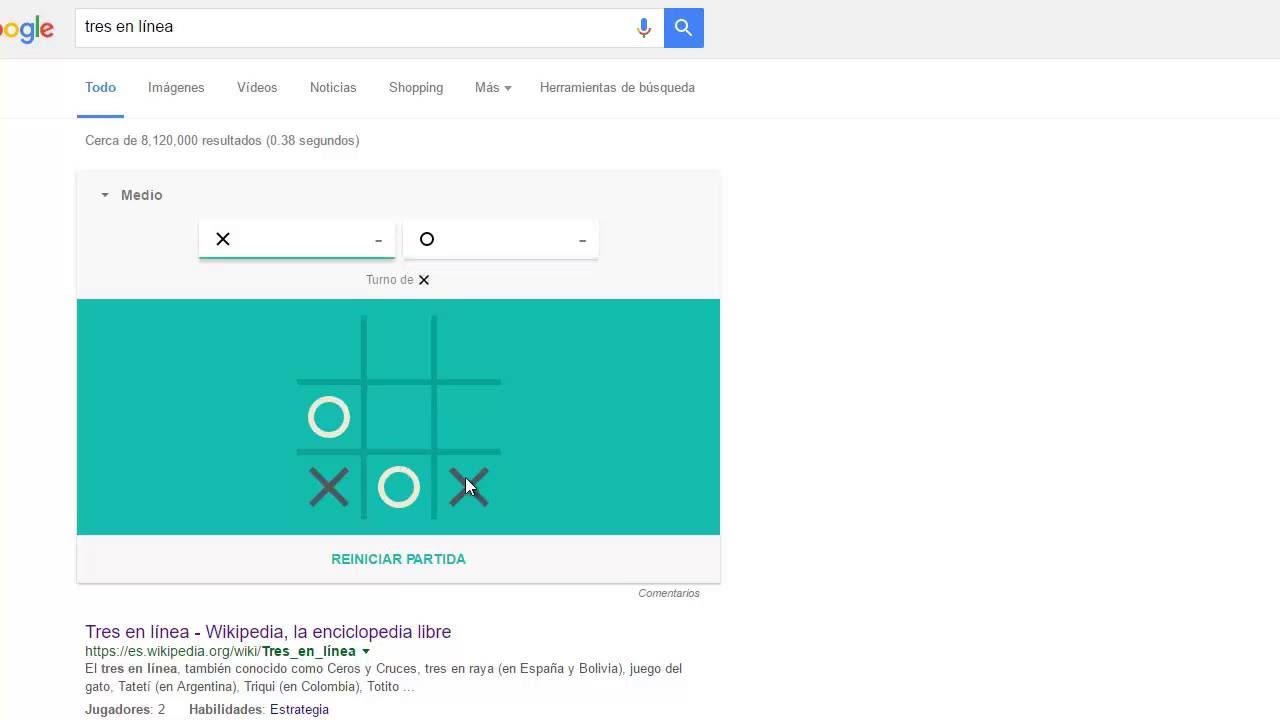Click the voice search microphone icon
The image size is (1280, 720).
644,28
